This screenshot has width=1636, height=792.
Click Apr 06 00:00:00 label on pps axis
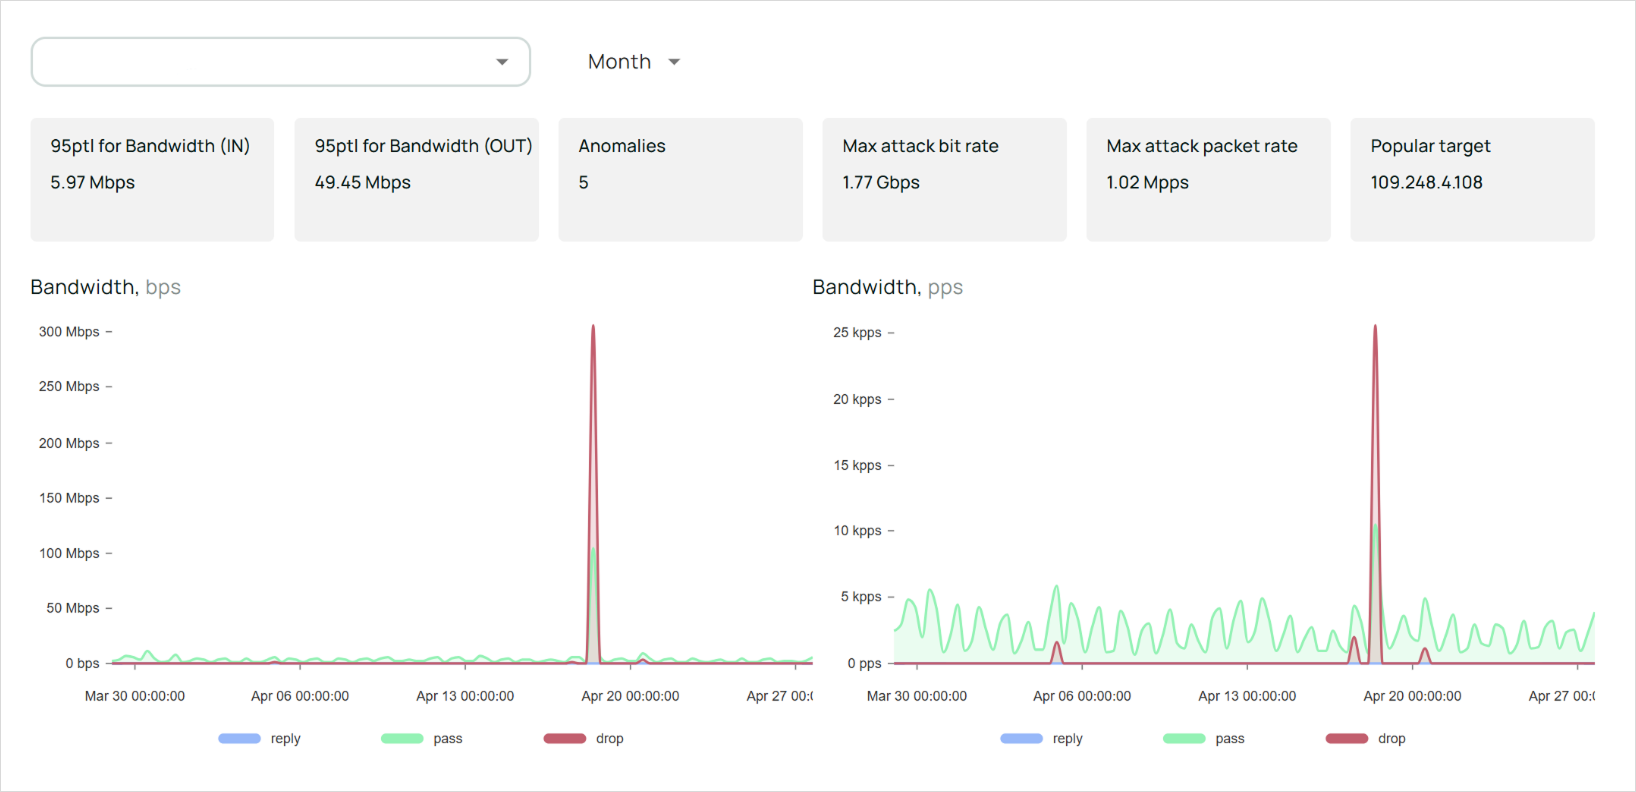(x=1082, y=696)
